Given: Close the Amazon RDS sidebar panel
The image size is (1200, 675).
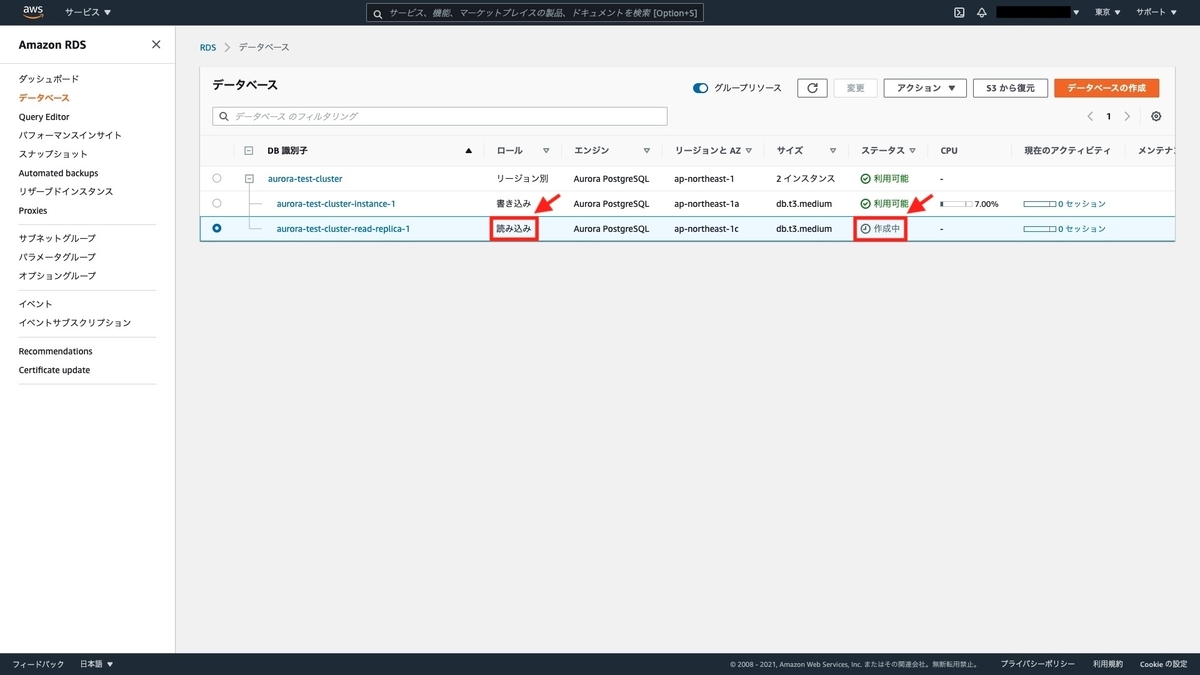Looking at the screenshot, I should tap(156, 45).
